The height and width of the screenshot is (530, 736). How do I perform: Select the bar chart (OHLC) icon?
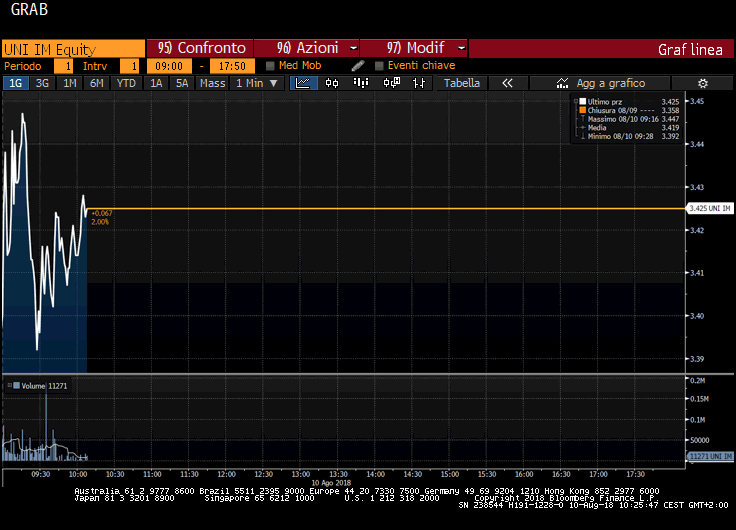pyautogui.click(x=361, y=83)
